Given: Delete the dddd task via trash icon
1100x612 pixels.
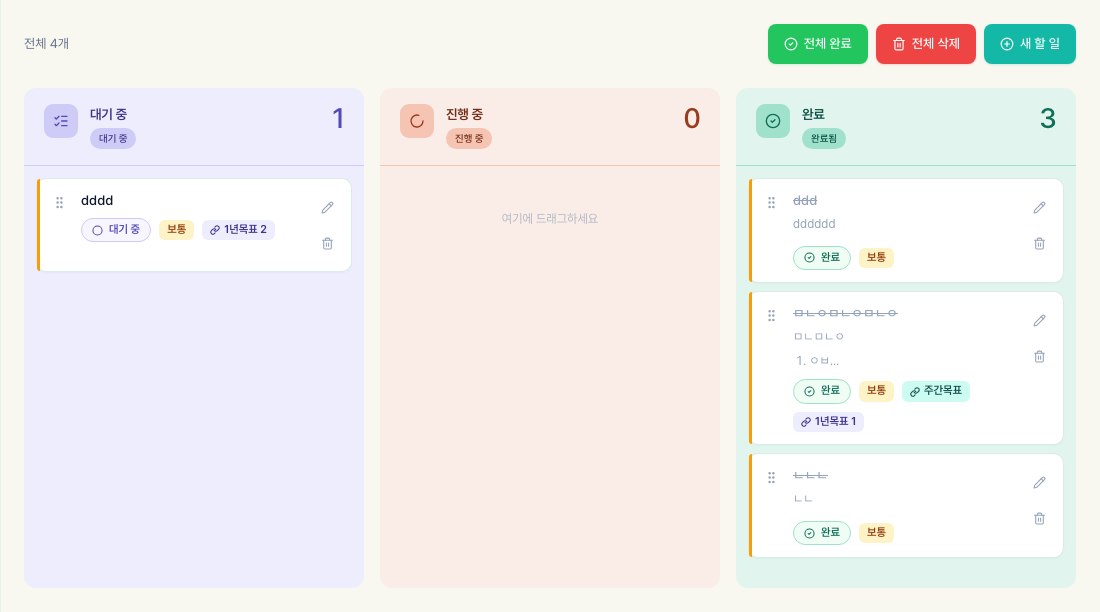Looking at the screenshot, I should [328, 244].
